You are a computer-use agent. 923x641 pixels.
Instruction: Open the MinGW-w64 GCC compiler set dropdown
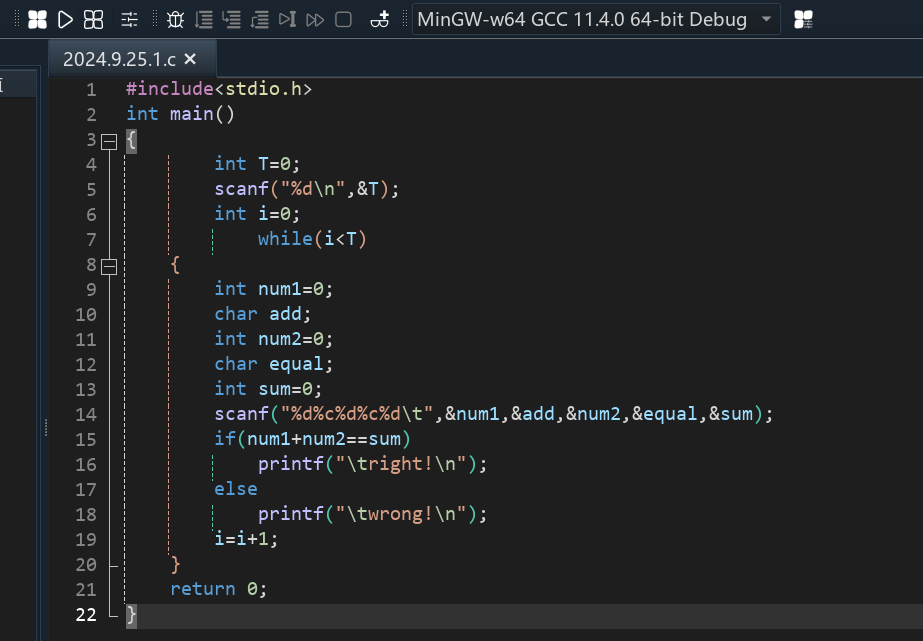click(x=596, y=19)
